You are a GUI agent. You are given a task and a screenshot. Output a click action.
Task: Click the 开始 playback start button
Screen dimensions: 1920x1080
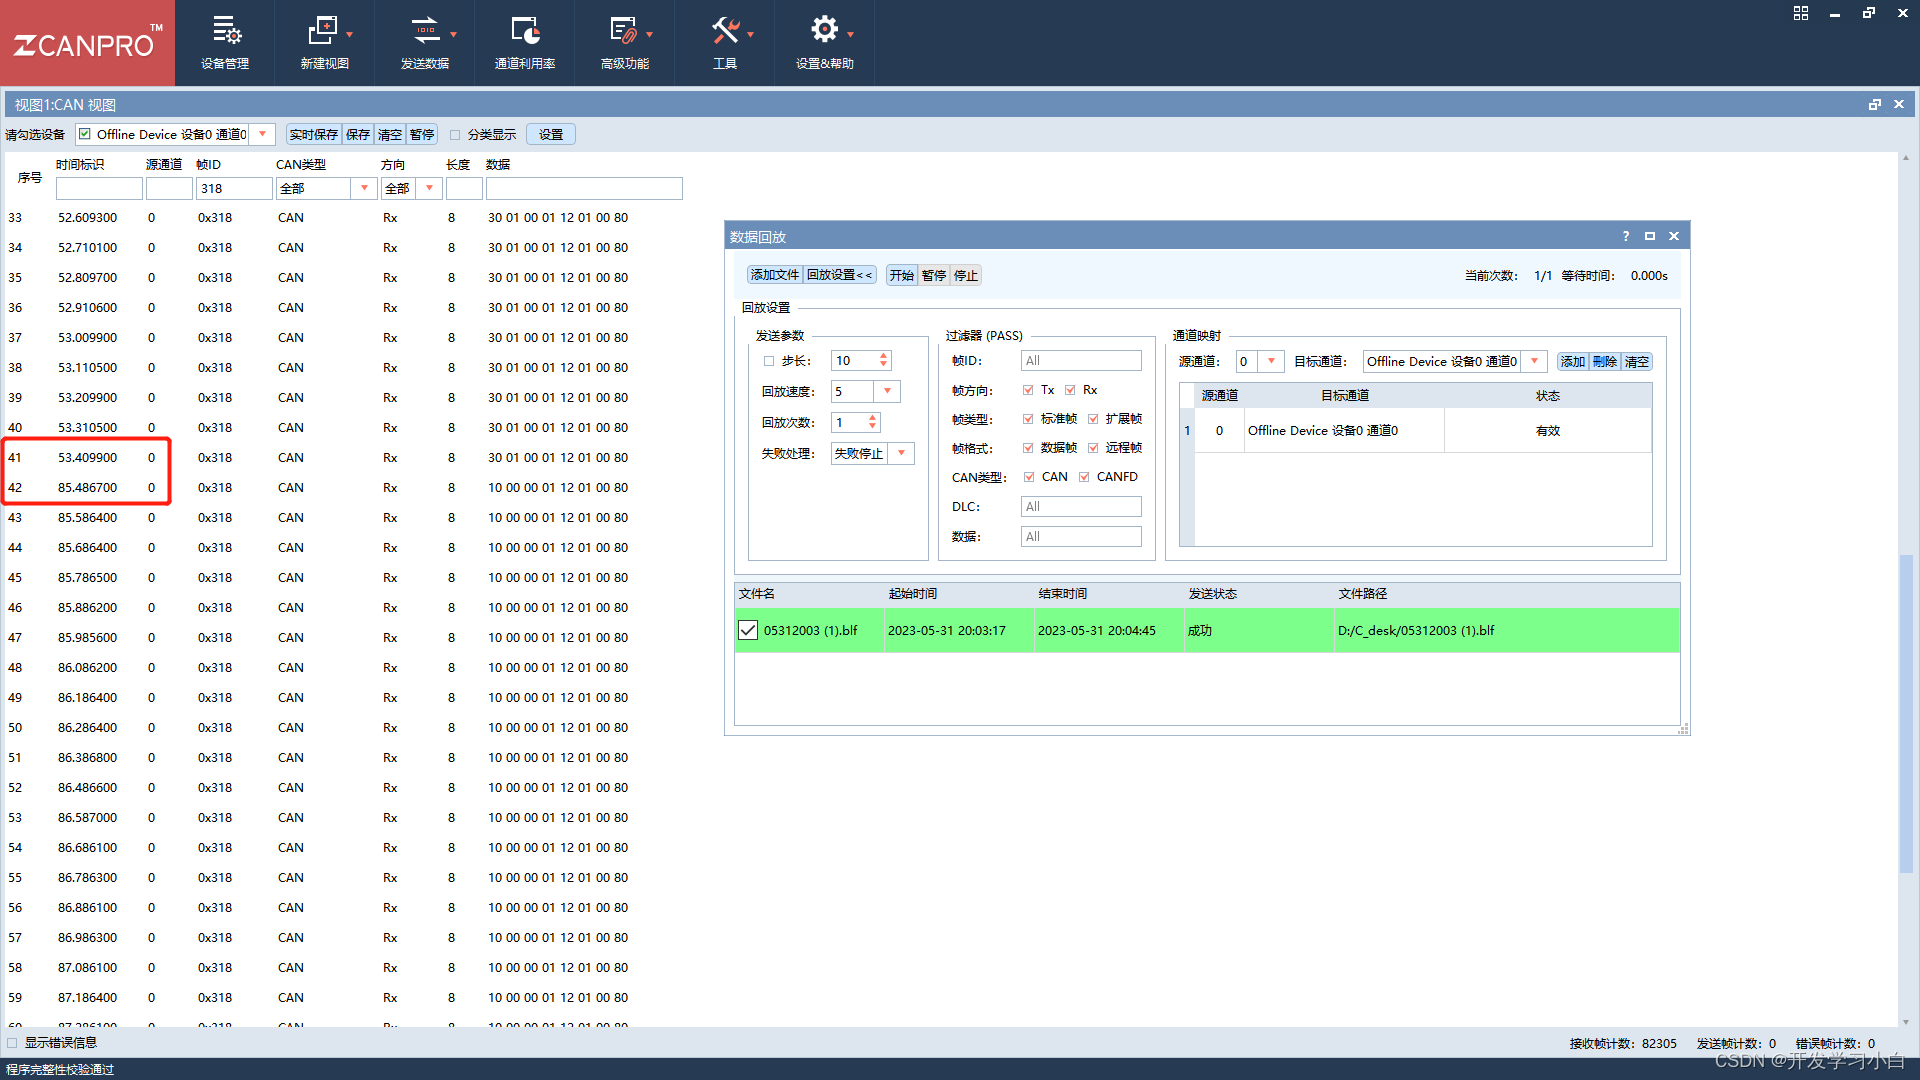[901, 275]
